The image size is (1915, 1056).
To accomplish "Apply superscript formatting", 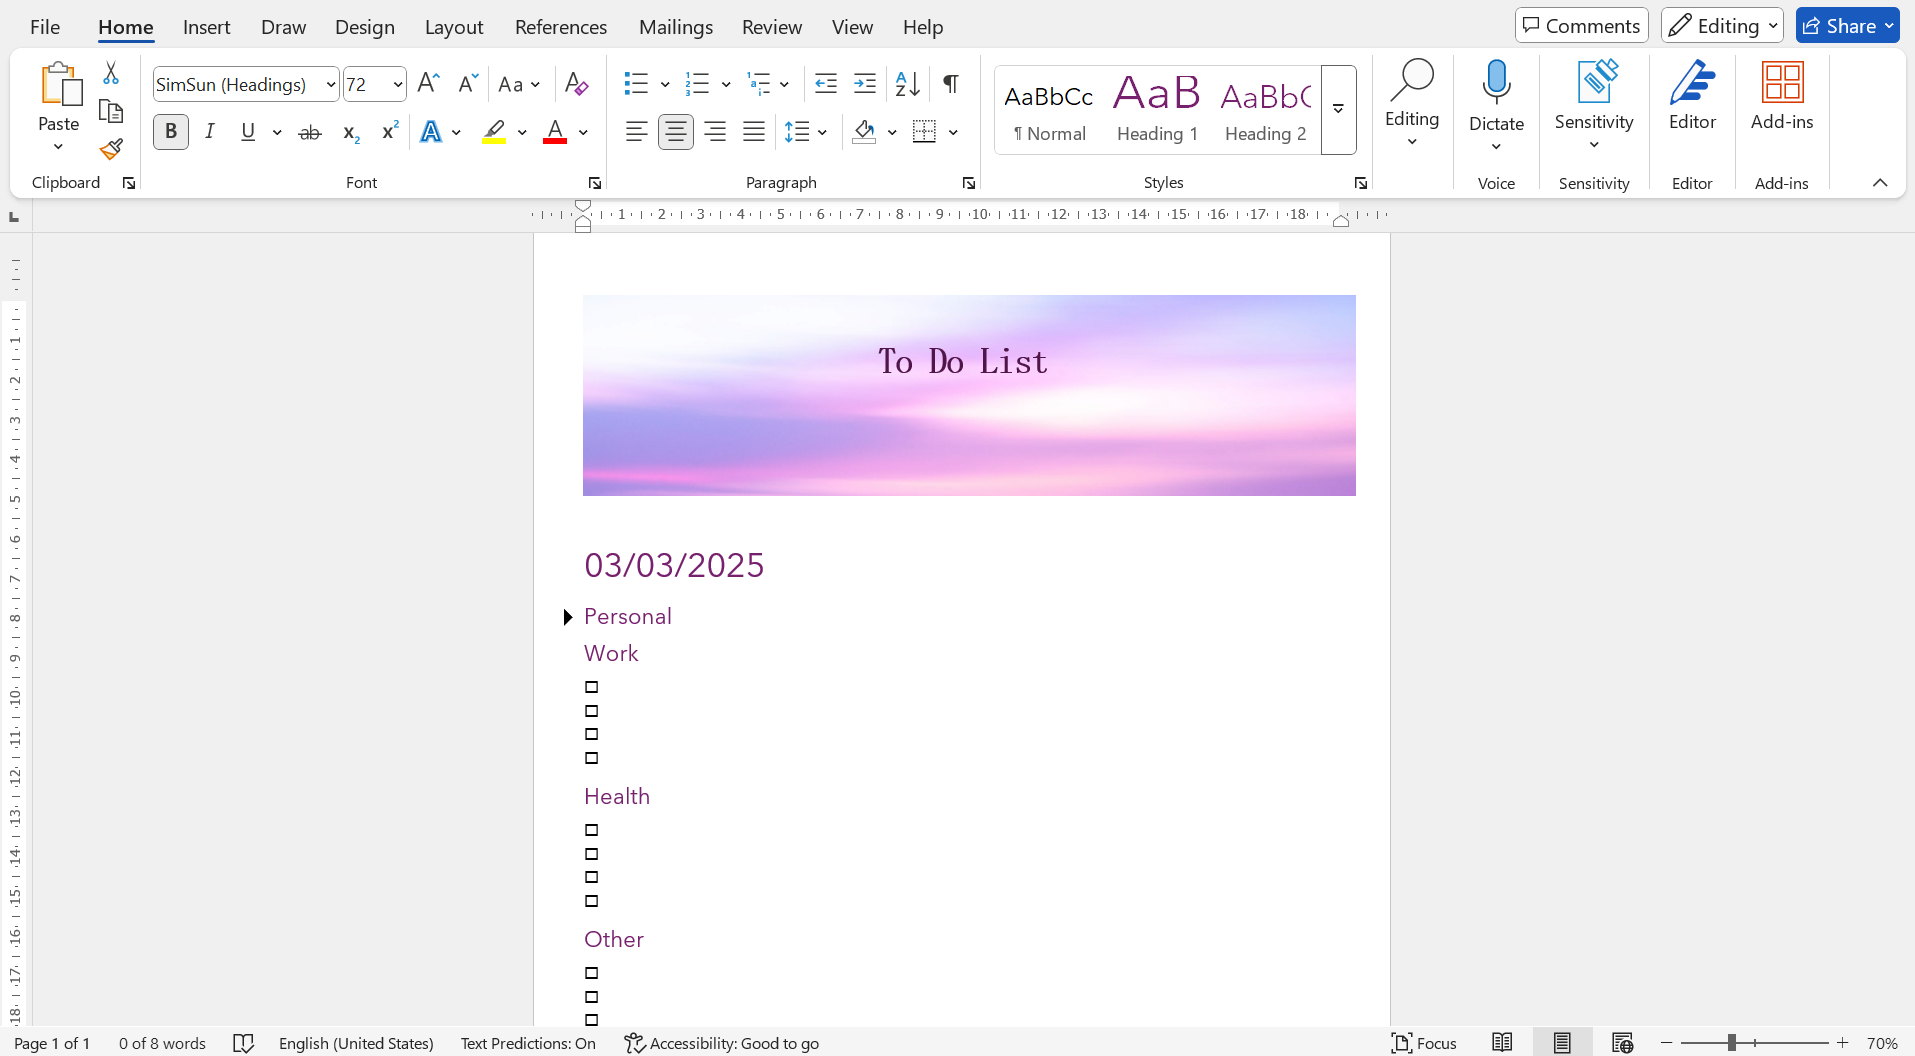I will pyautogui.click(x=390, y=132).
